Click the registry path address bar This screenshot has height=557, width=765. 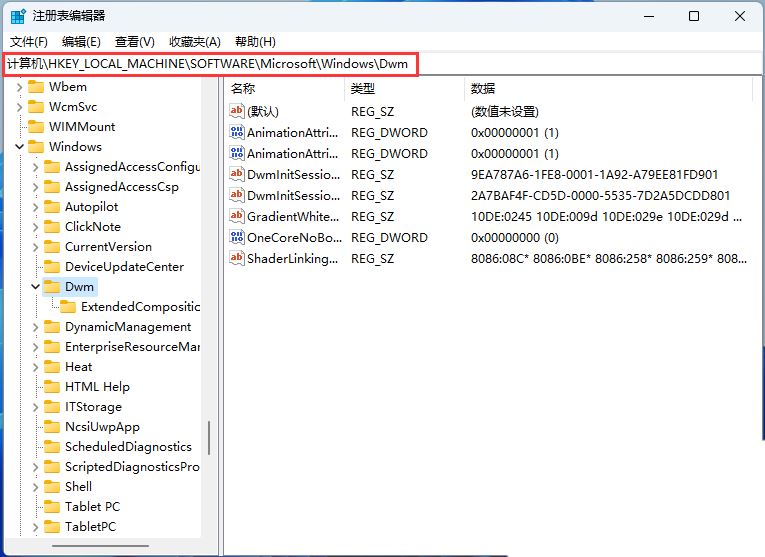pyautogui.click(x=211, y=64)
